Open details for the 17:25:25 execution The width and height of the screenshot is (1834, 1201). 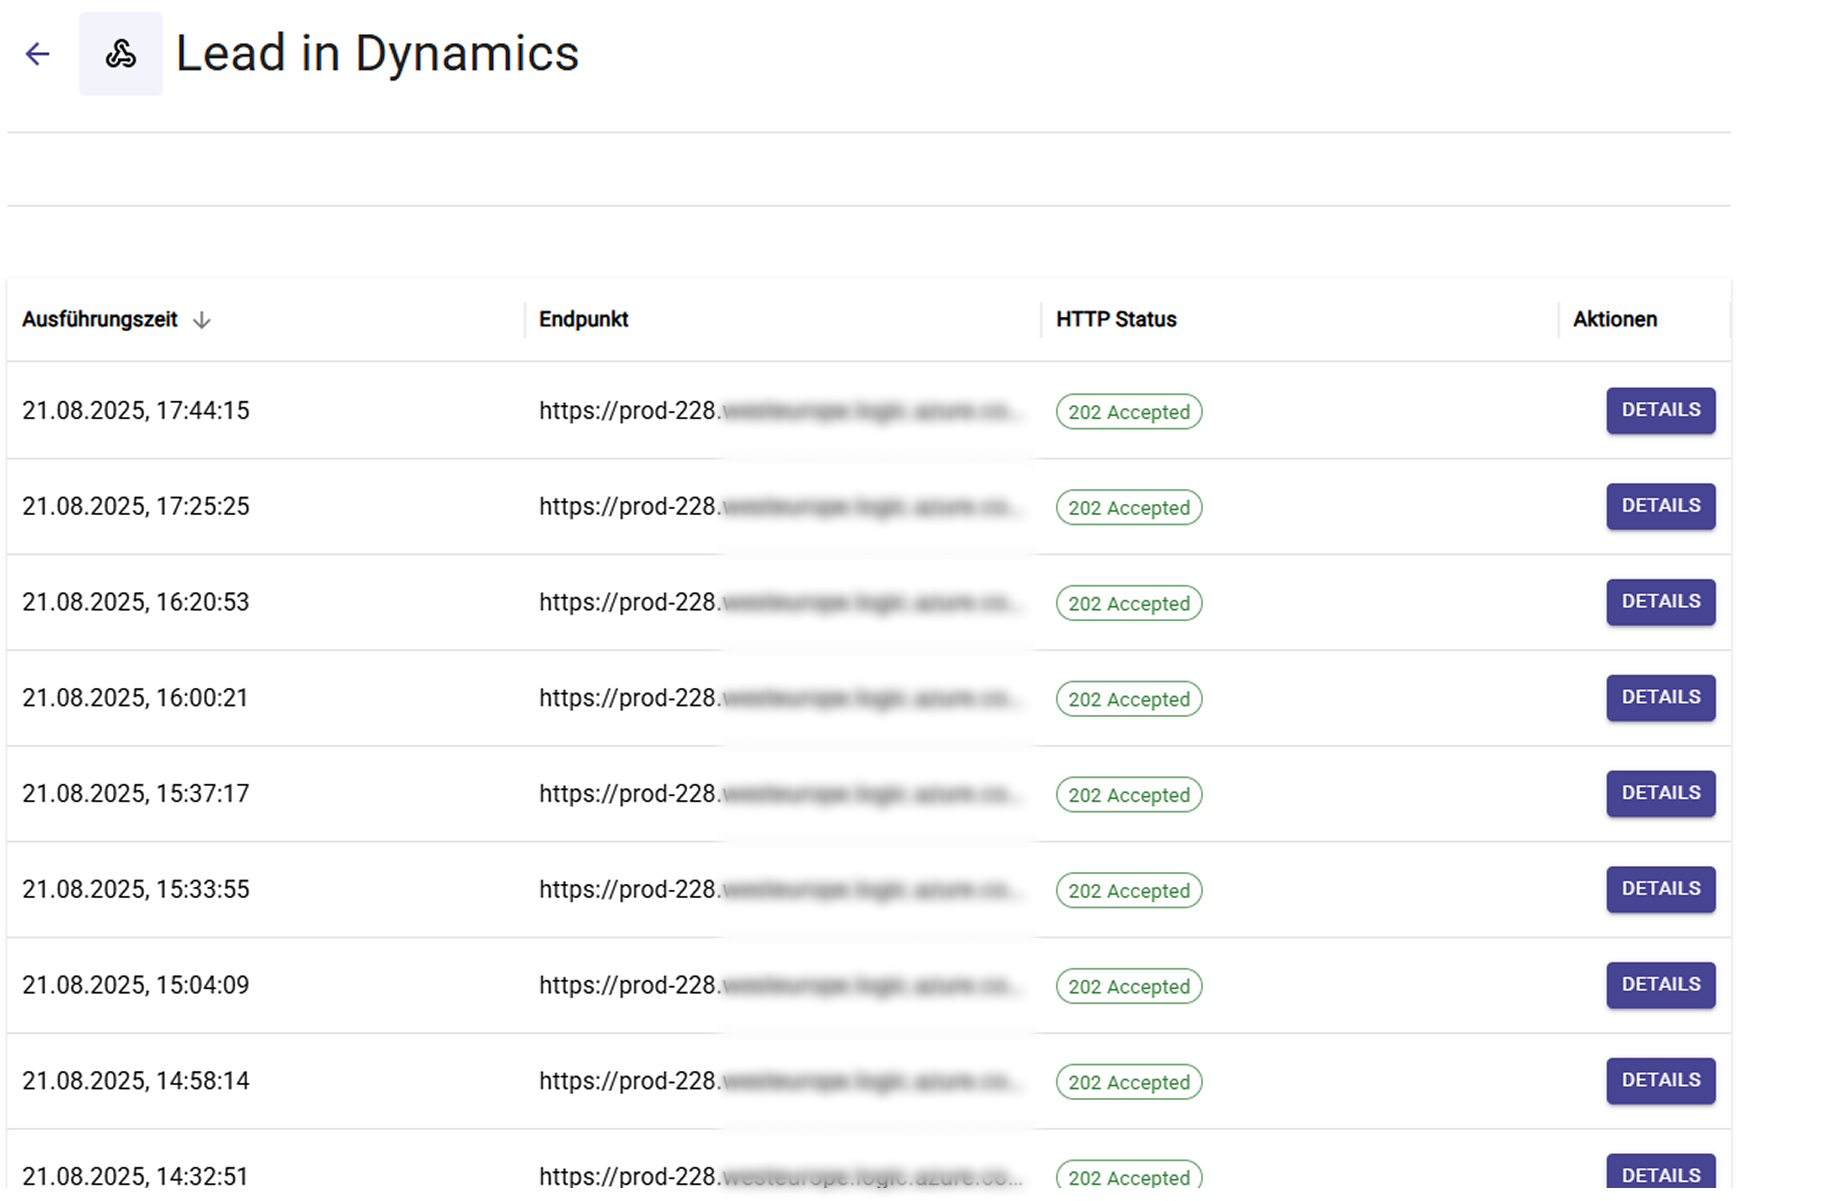tap(1660, 507)
